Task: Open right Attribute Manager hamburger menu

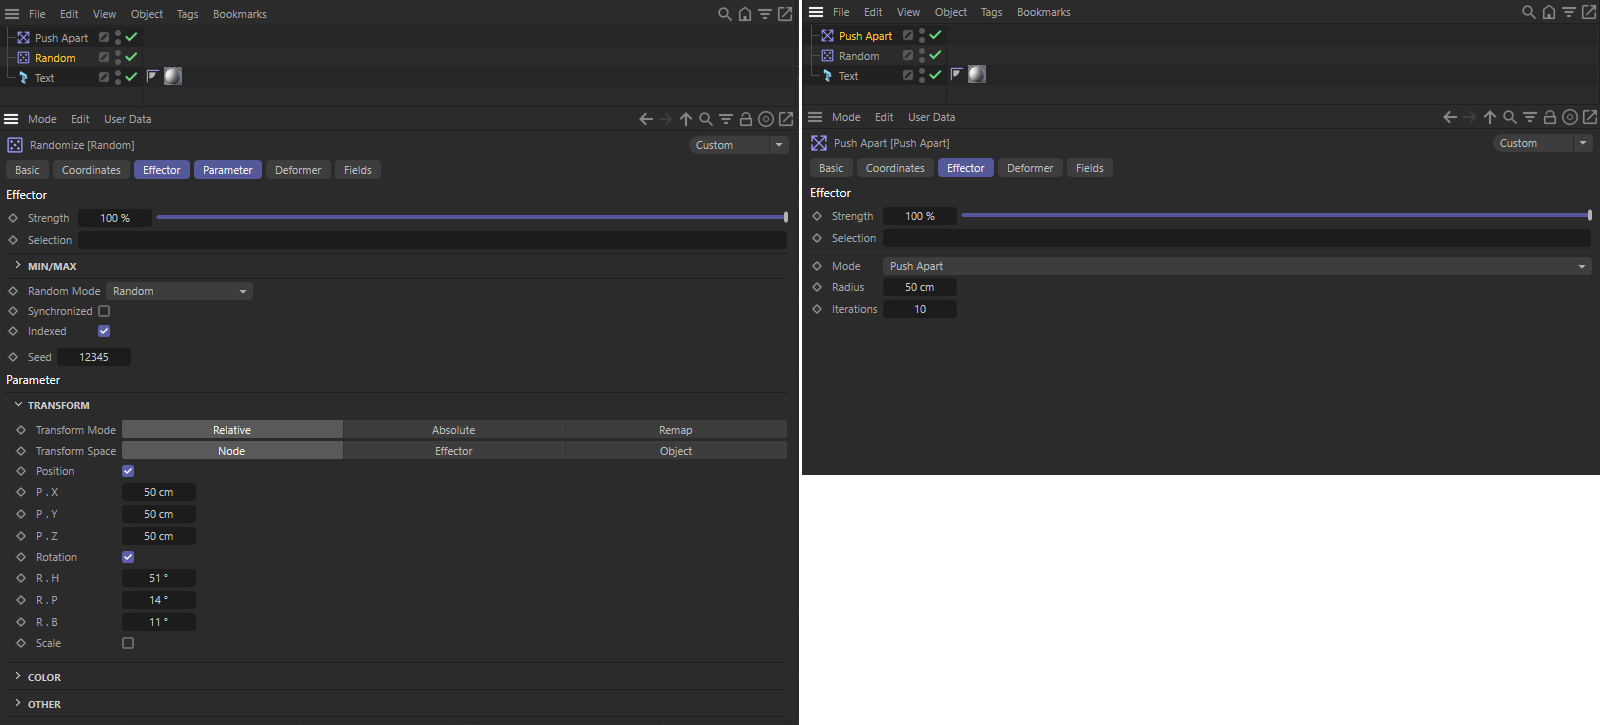Action: (815, 117)
